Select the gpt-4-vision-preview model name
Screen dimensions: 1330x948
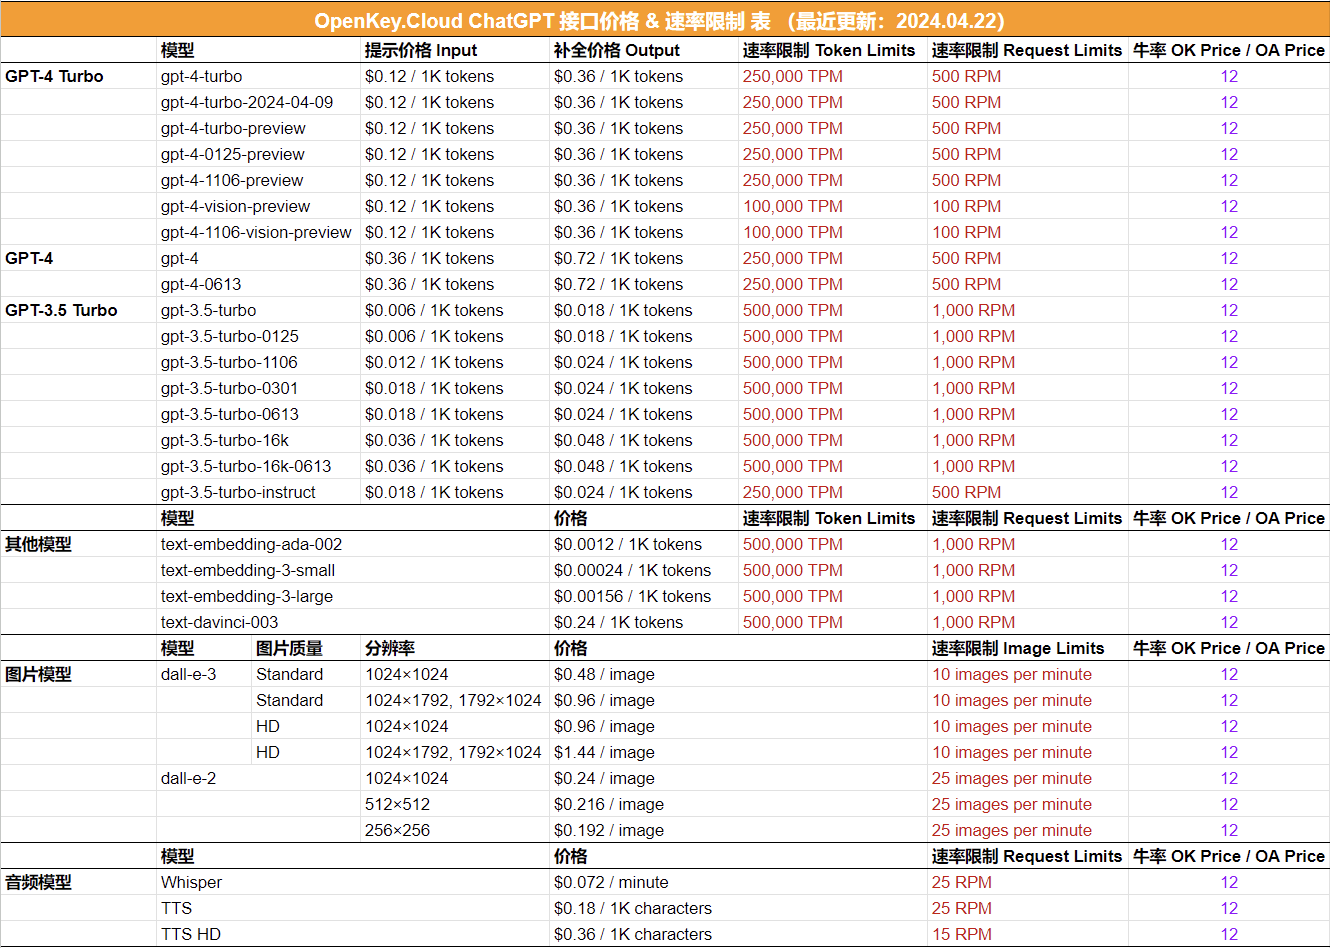tap(235, 206)
